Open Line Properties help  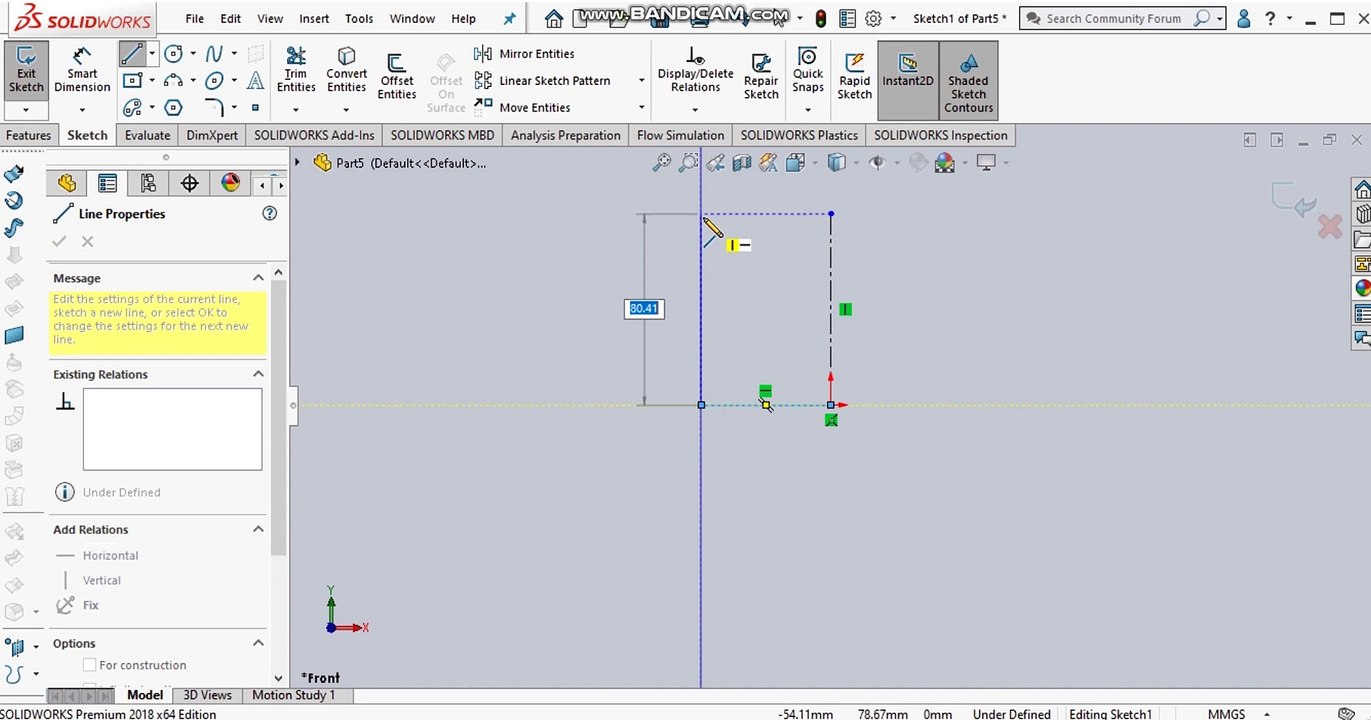[x=269, y=213]
